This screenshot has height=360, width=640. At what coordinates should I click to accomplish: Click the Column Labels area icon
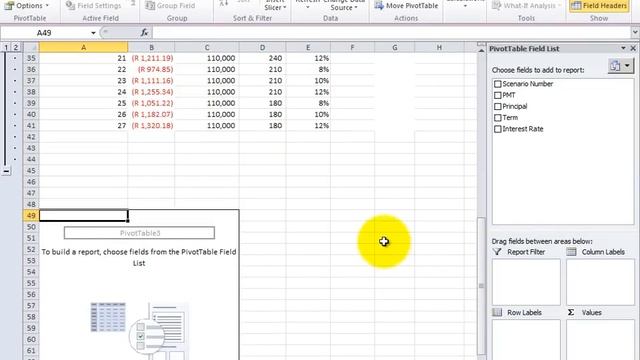click(571, 252)
